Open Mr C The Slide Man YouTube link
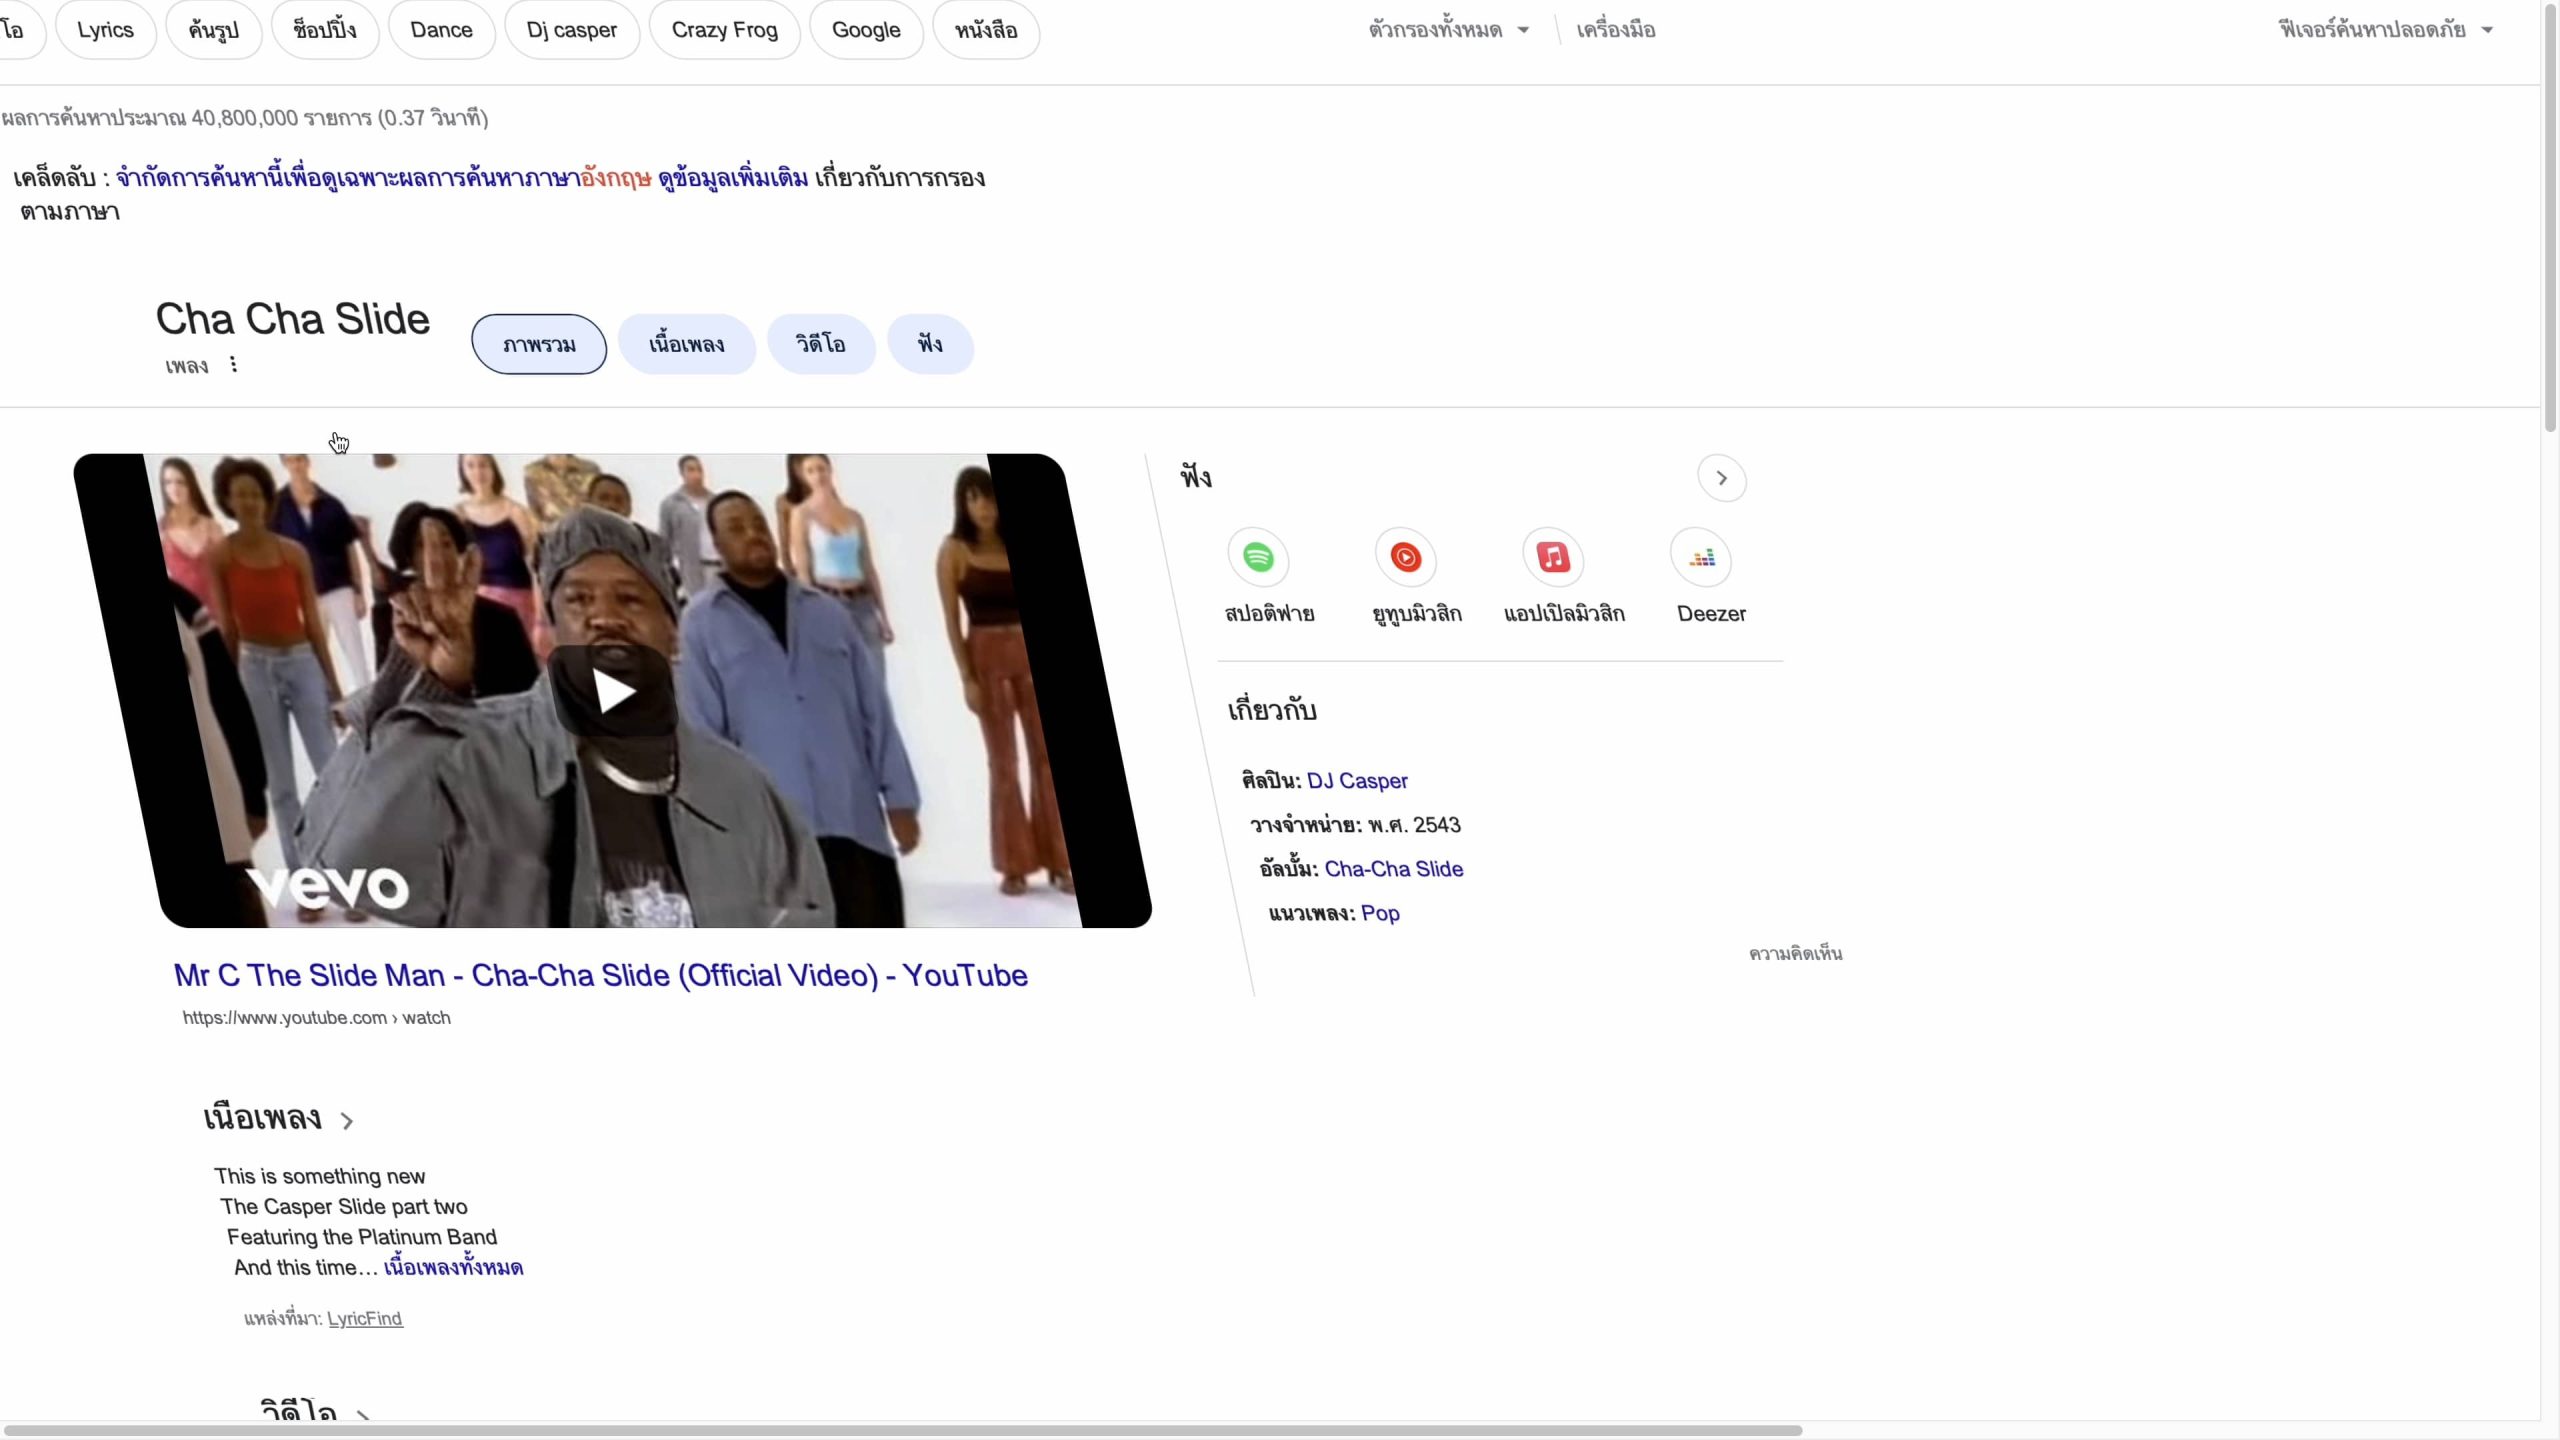 600,975
